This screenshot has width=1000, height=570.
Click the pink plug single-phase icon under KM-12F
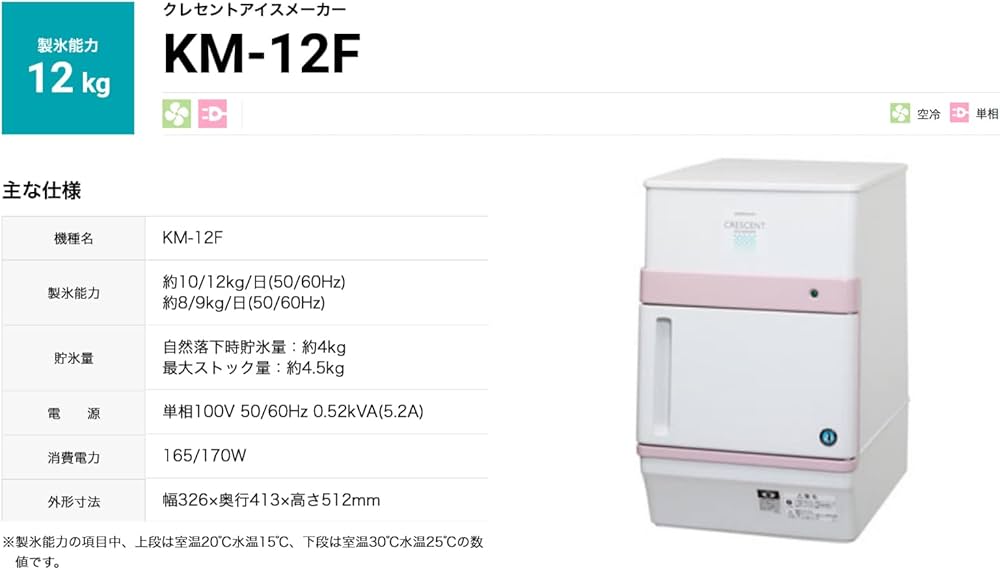click(x=212, y=114)
